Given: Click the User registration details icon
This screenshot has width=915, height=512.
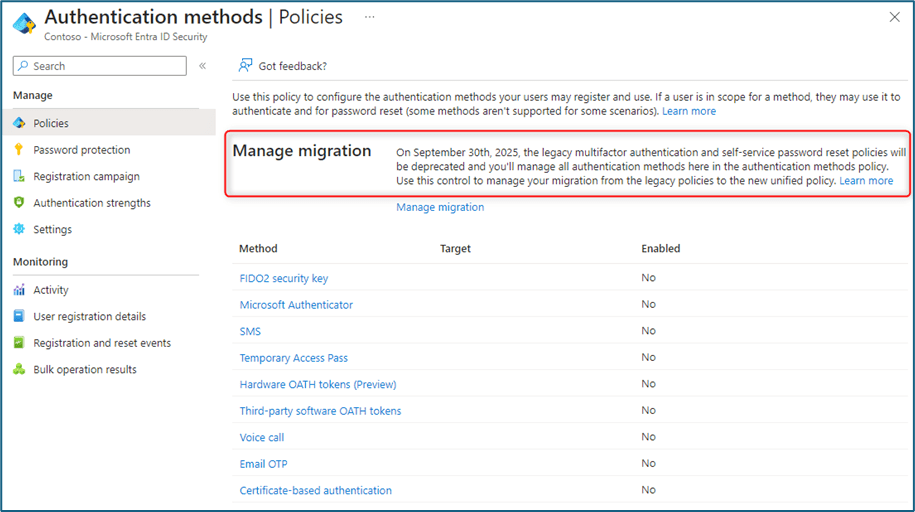Looking at the screenshot, I should click(19, 317).
